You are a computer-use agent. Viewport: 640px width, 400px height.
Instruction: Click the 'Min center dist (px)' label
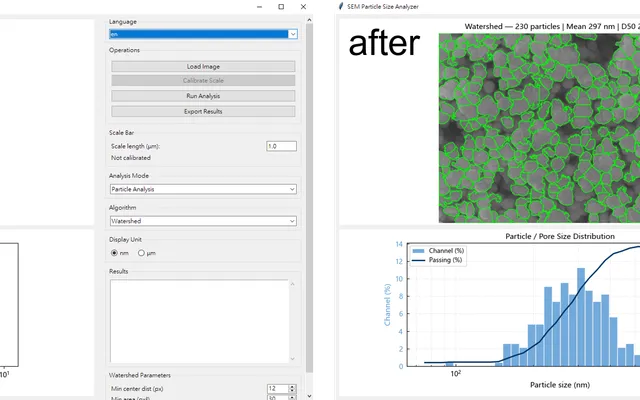click(137, 389)
